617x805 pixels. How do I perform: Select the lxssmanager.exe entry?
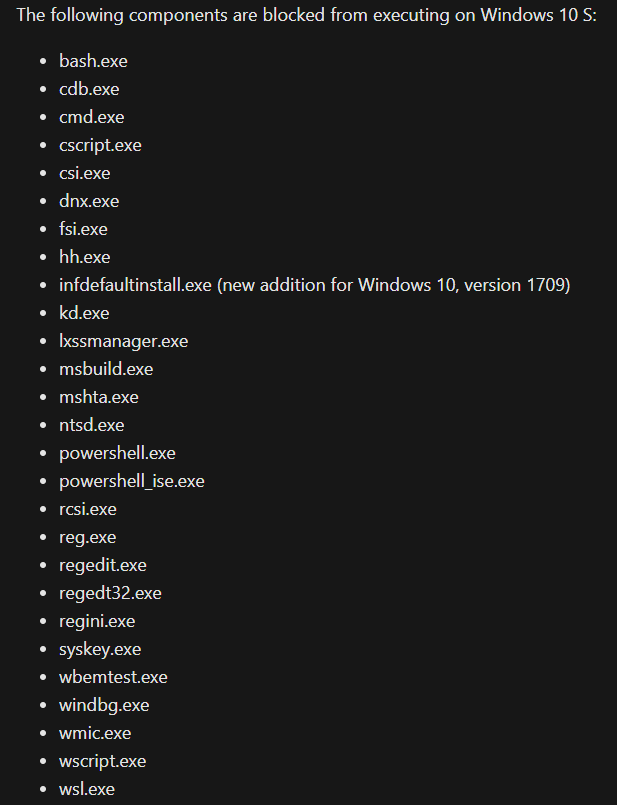pos(123,341)
